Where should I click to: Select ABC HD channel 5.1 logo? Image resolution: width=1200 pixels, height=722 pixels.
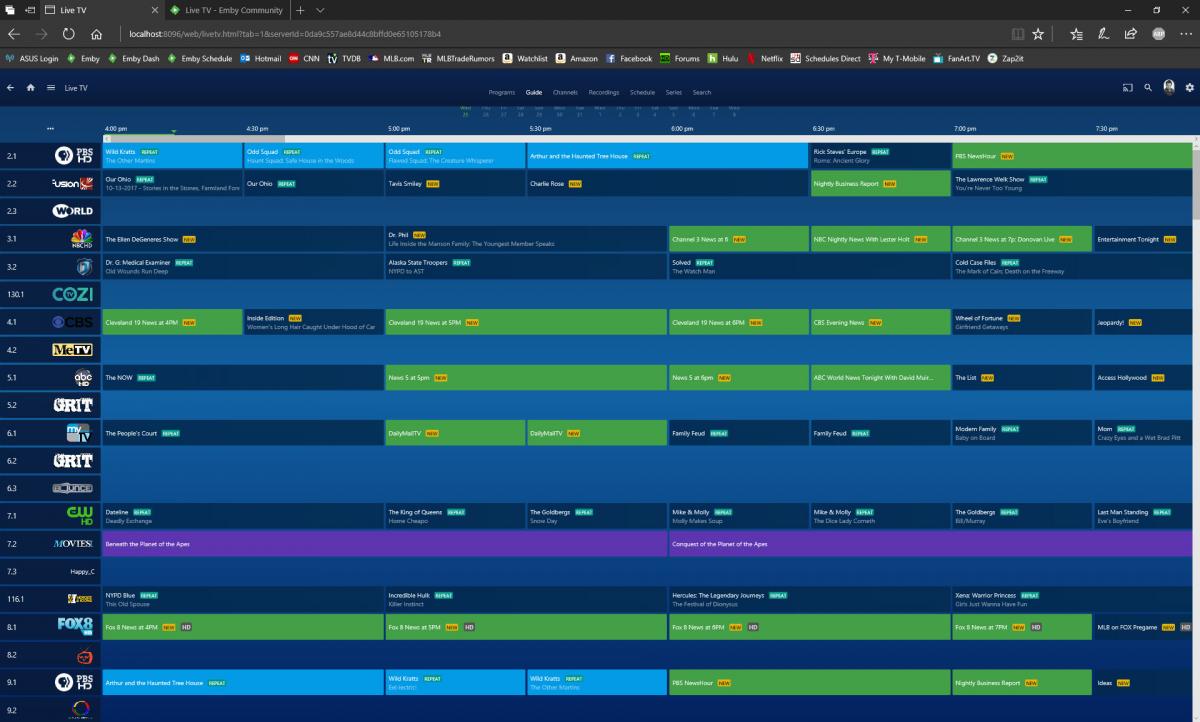click(83, 378)
